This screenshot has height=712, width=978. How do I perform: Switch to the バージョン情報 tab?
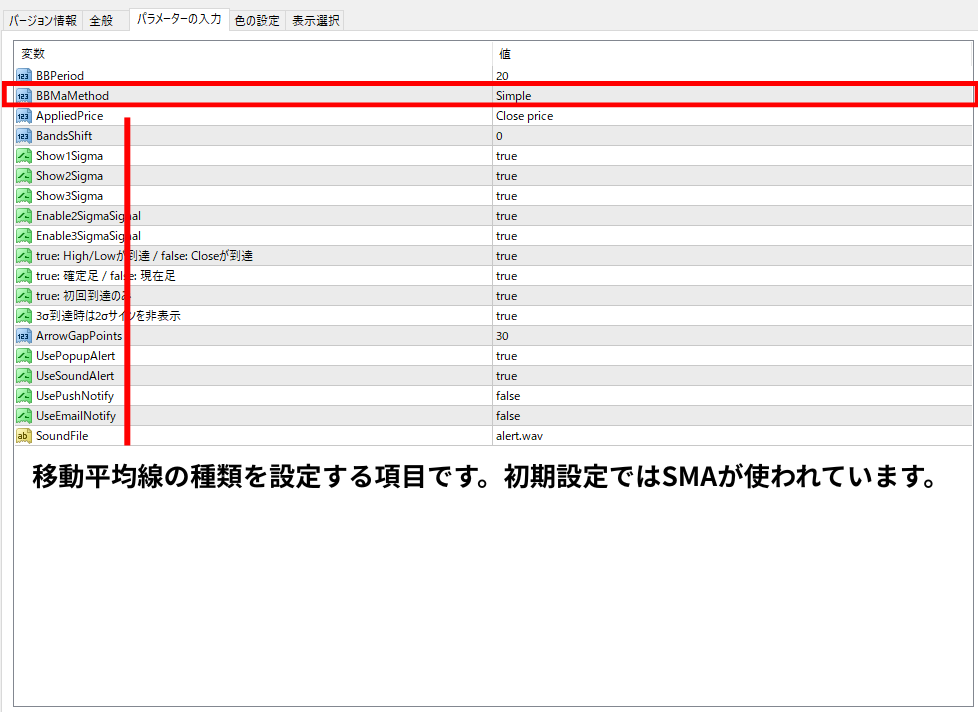[43, 20]
